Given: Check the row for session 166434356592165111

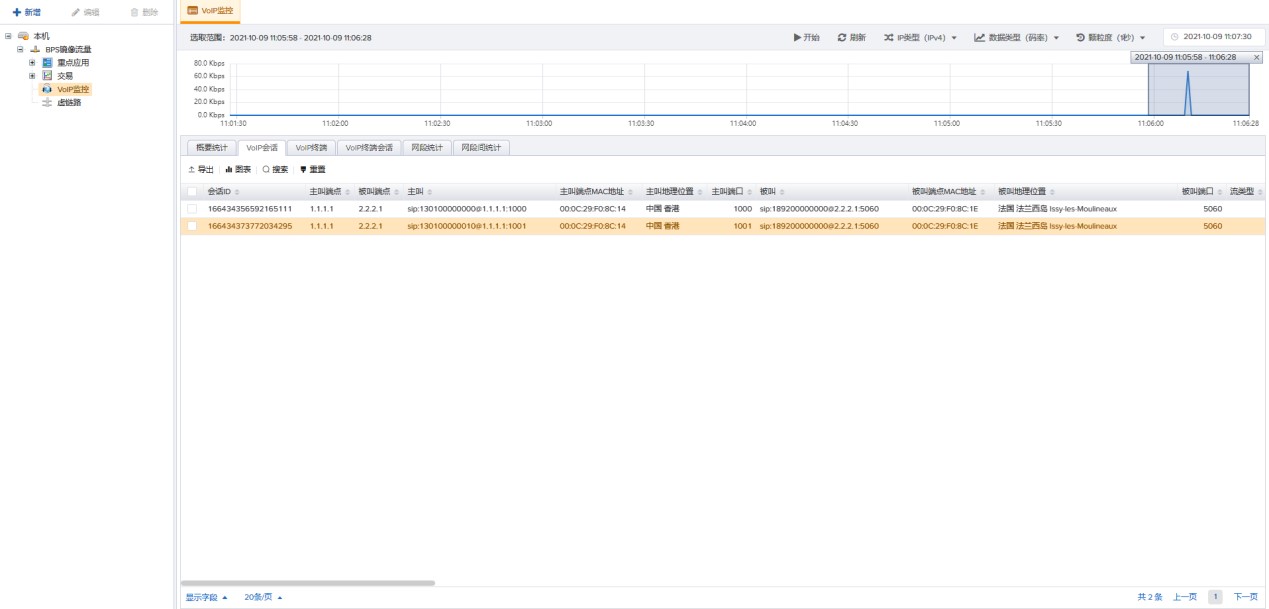Looking at the screenshot, I should [x=192, y=209].
